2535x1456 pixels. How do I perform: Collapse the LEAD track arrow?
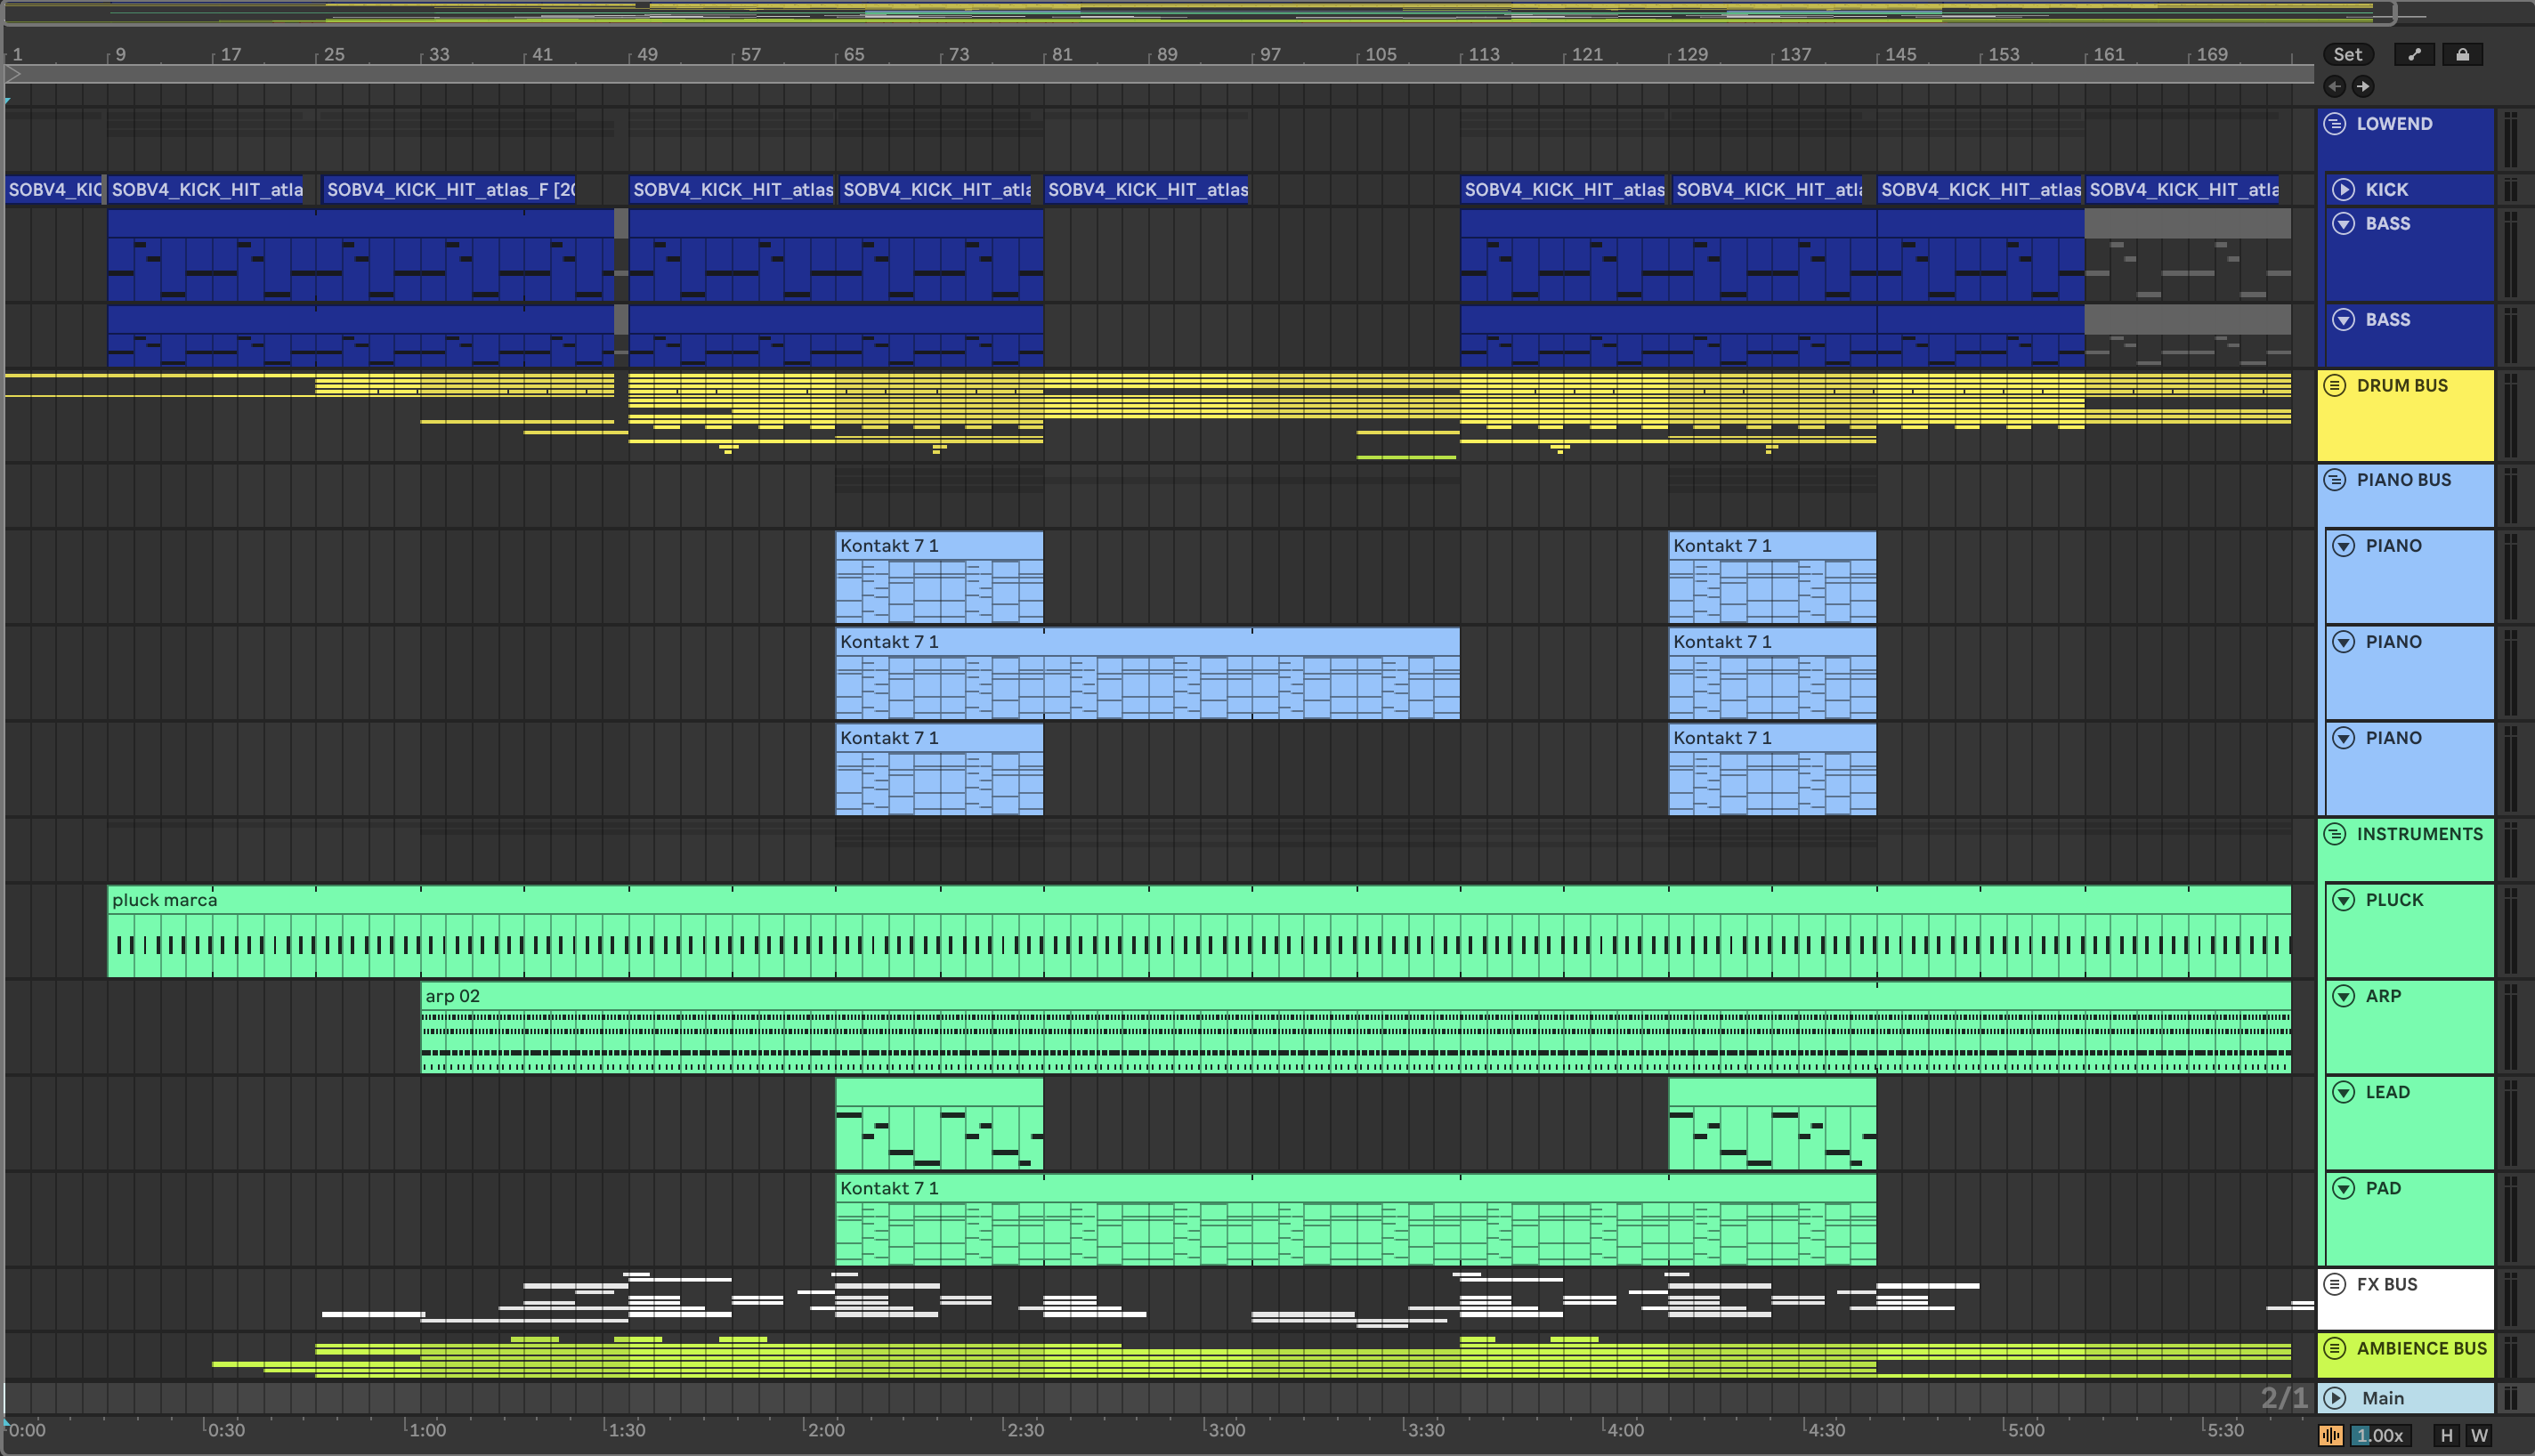click(2344, 1092)
